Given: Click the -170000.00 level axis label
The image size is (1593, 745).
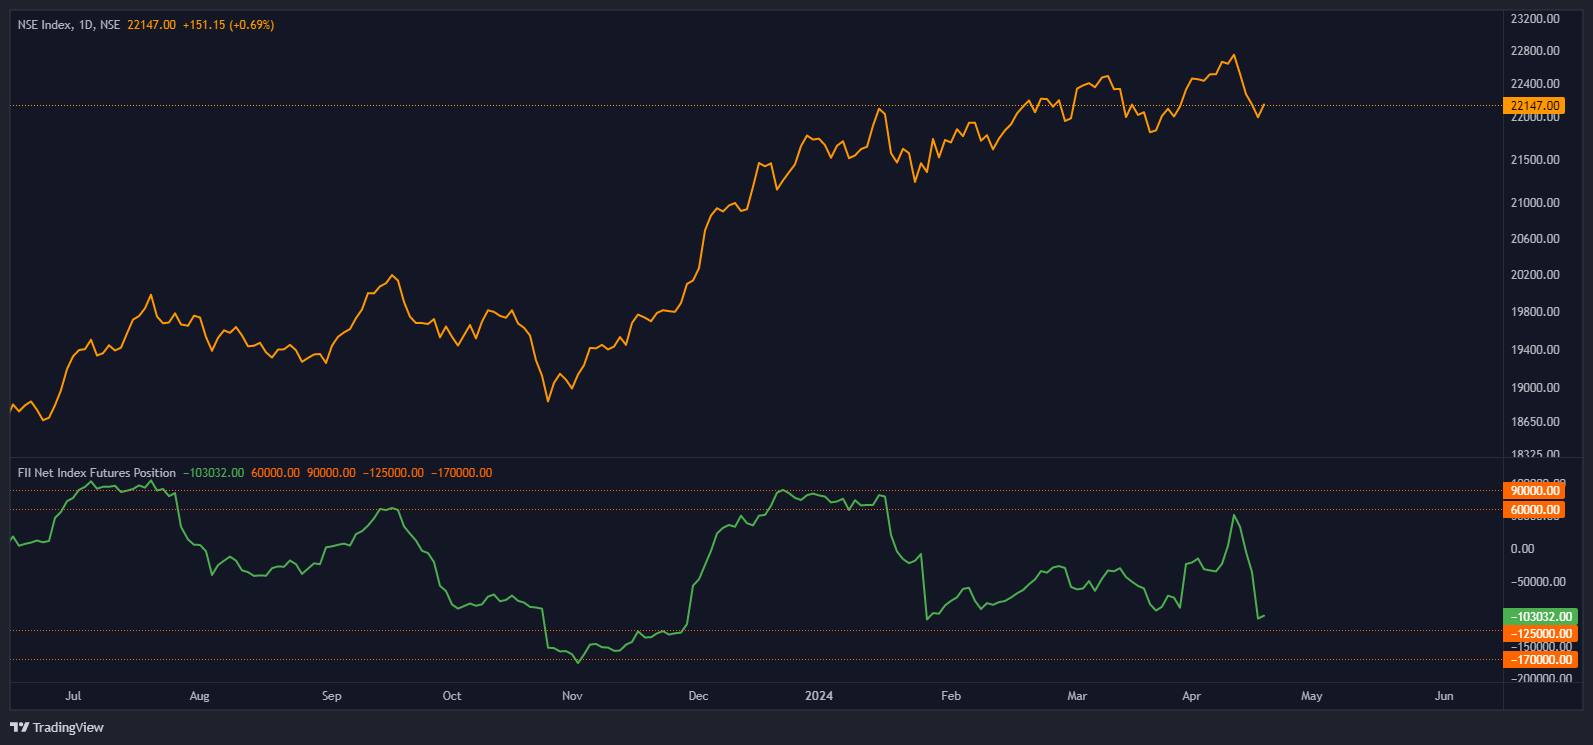Looking at the screenshot, I should tap(1538, 660).
